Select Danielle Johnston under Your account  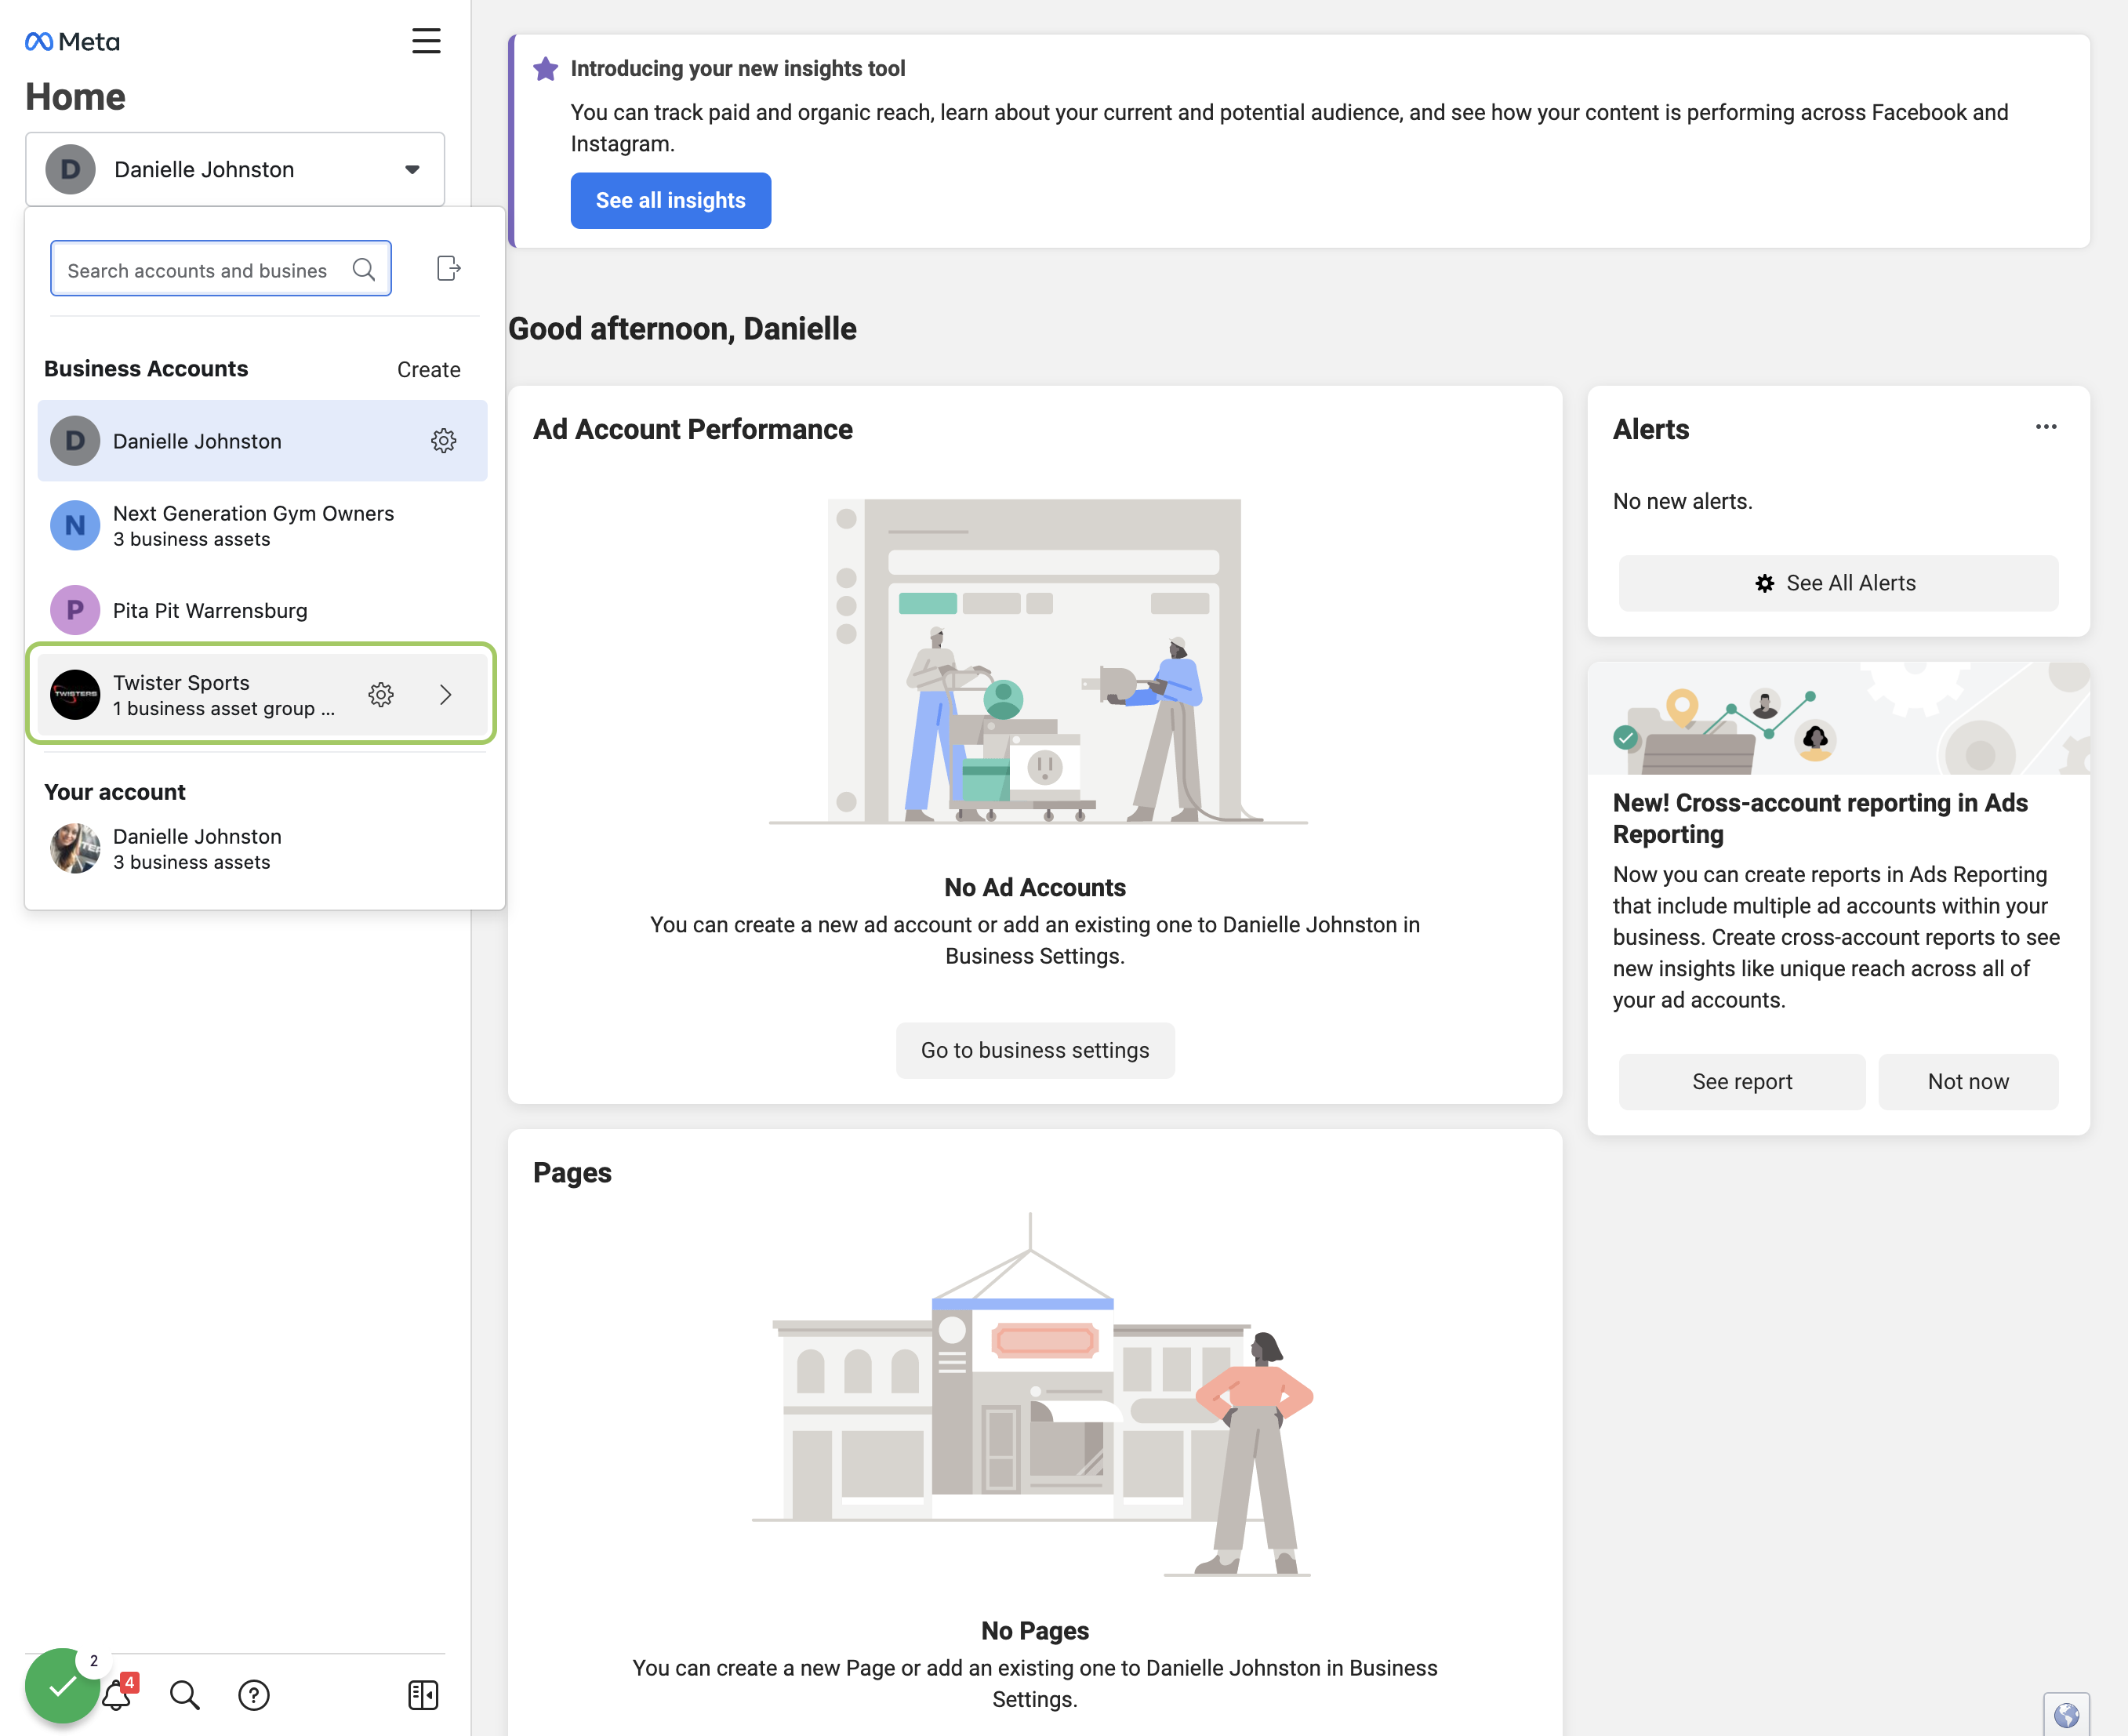262,849
